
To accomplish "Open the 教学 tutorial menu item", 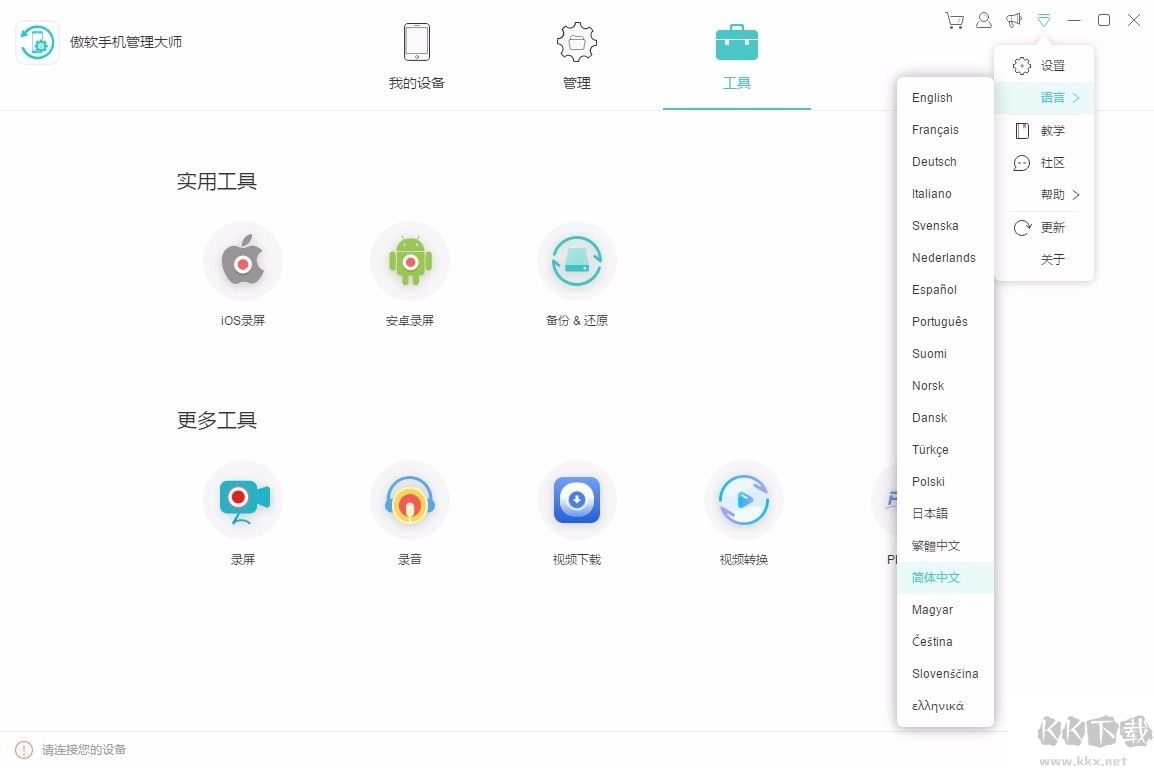I will coord(1044,130).
